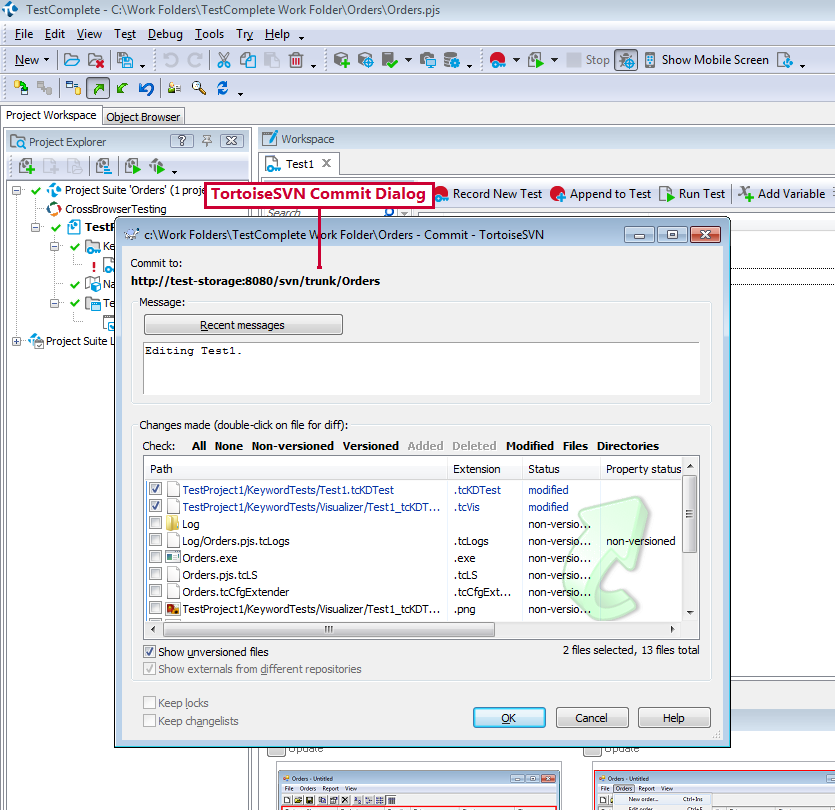Click the magnifier with key icon in the second toolbar

coord(199,88)
